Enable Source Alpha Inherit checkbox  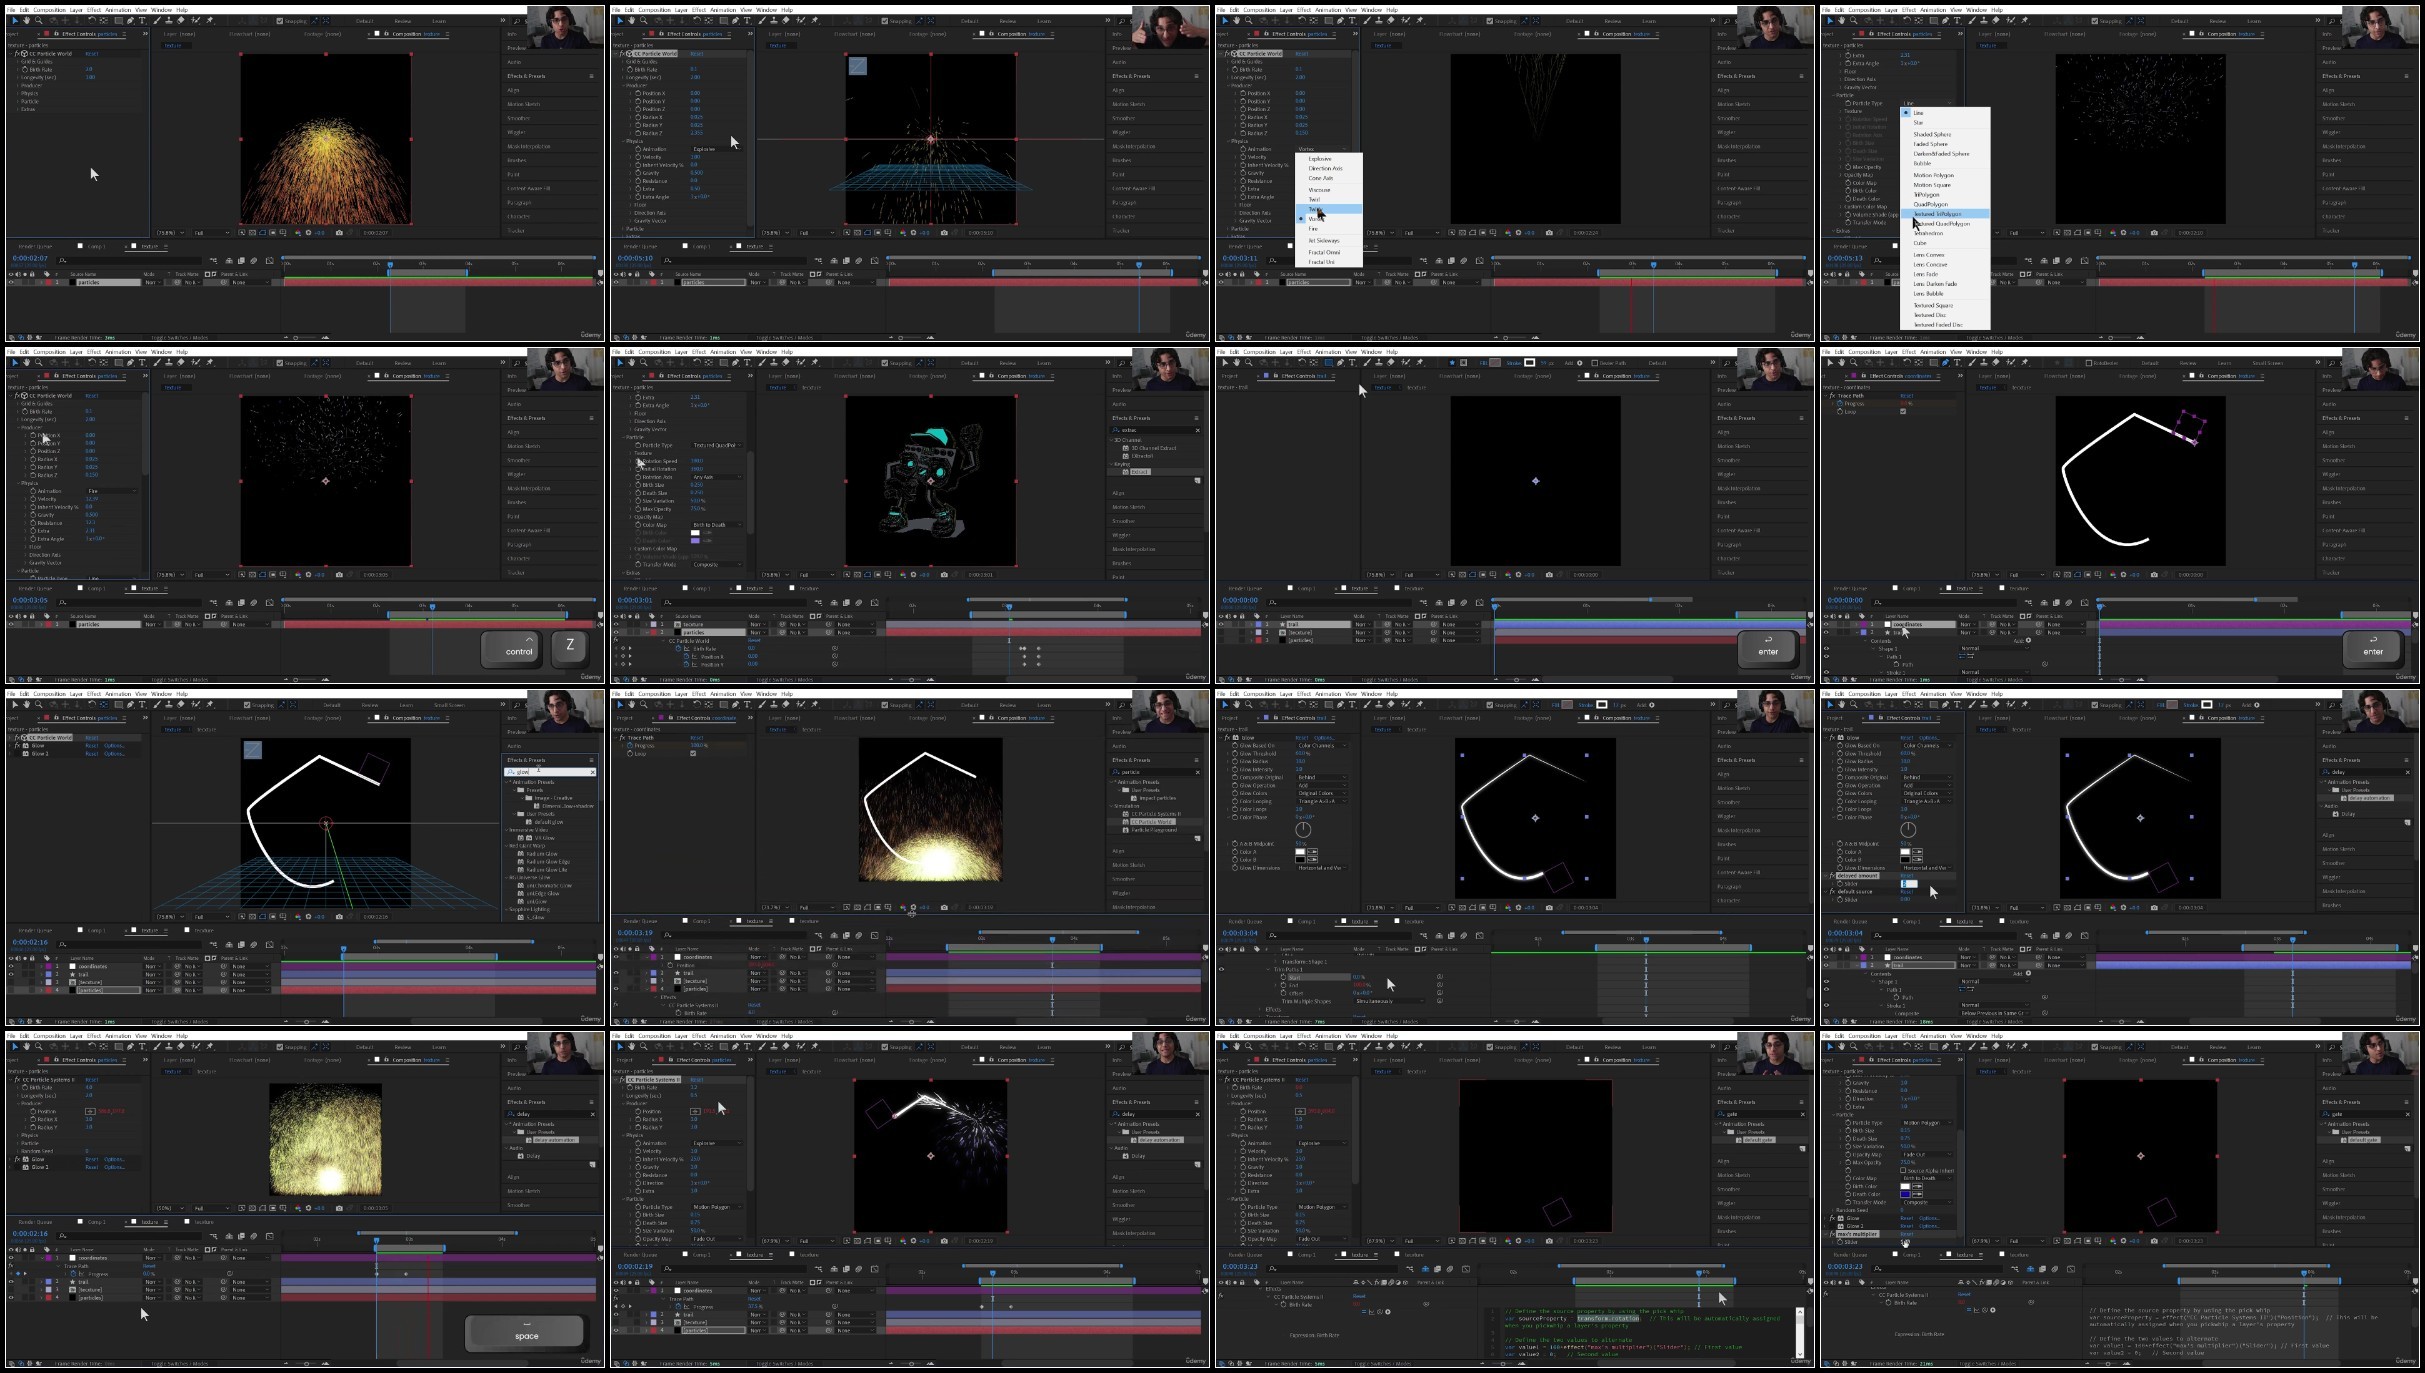tap(1904, 1170)
